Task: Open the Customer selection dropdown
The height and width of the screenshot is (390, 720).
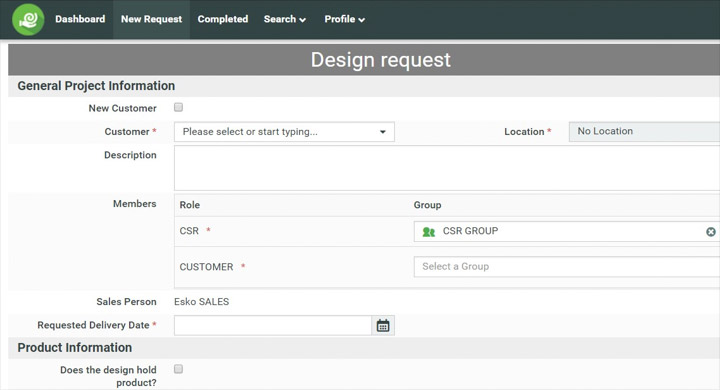Action: tap(284, 132)
